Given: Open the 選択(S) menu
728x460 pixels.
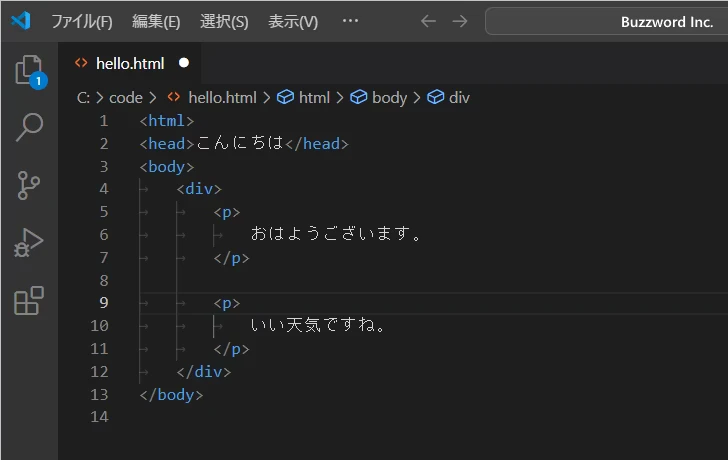Looking at the screenshot, I should click(x=224, y=21).
